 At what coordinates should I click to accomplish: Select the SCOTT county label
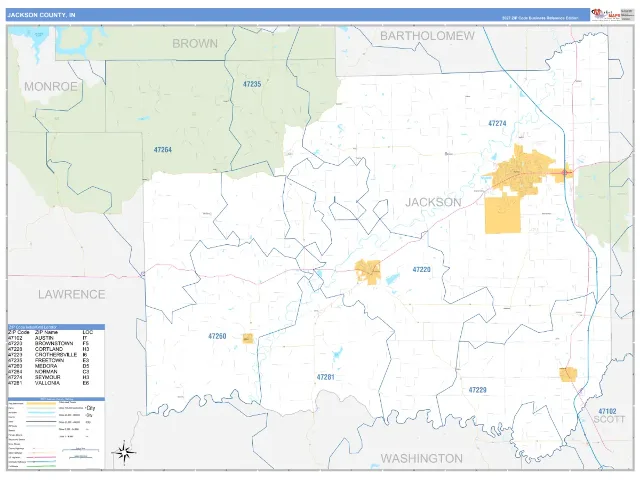[x=609, y=420]
